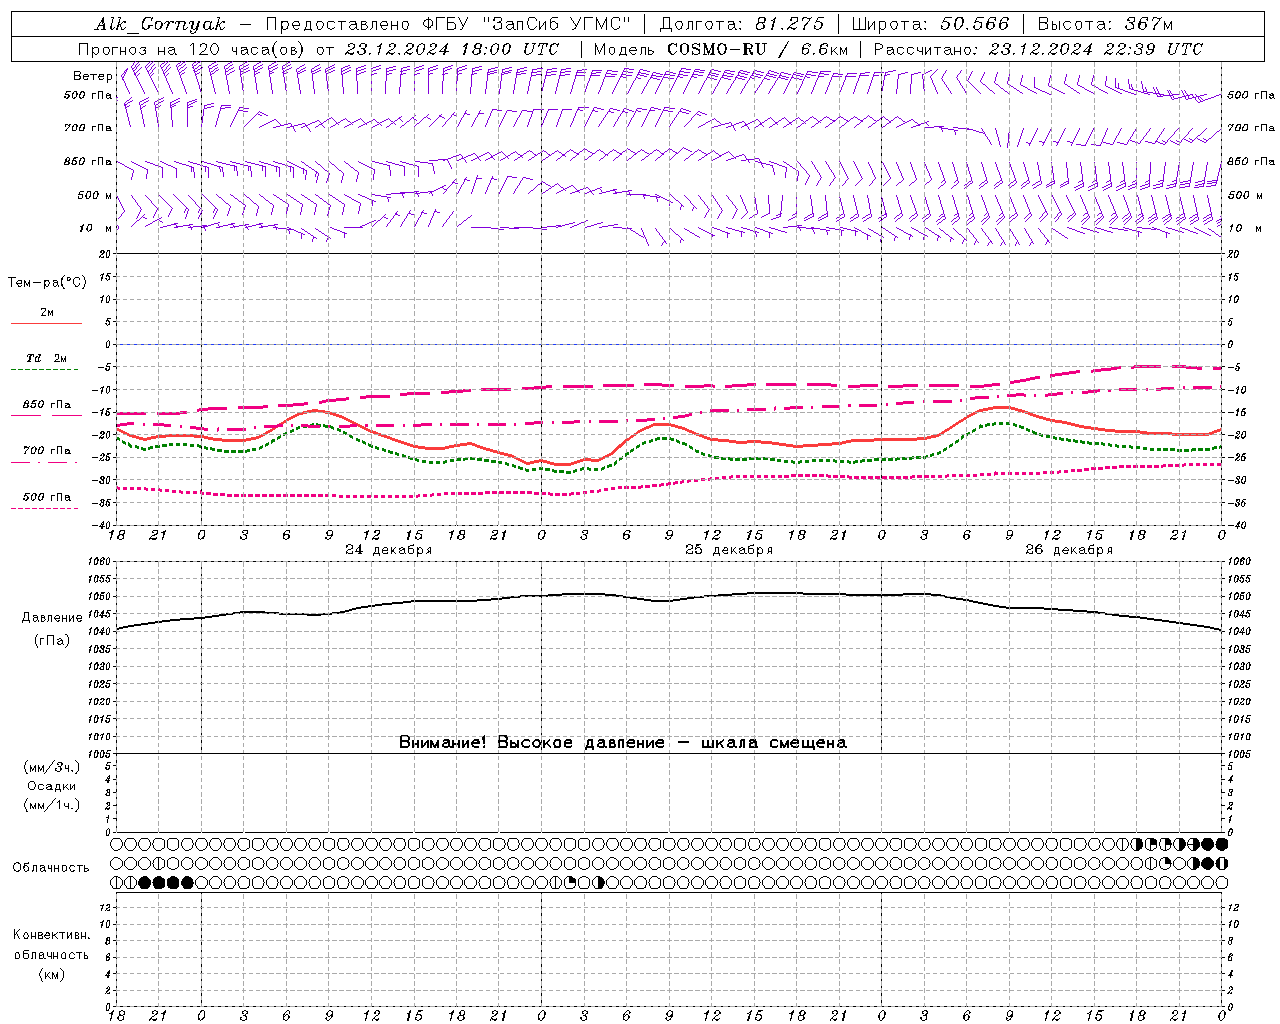Click the 'Давление' pressure panel label
This screenshot has width=1280, height=1024.
pos(52,618)
